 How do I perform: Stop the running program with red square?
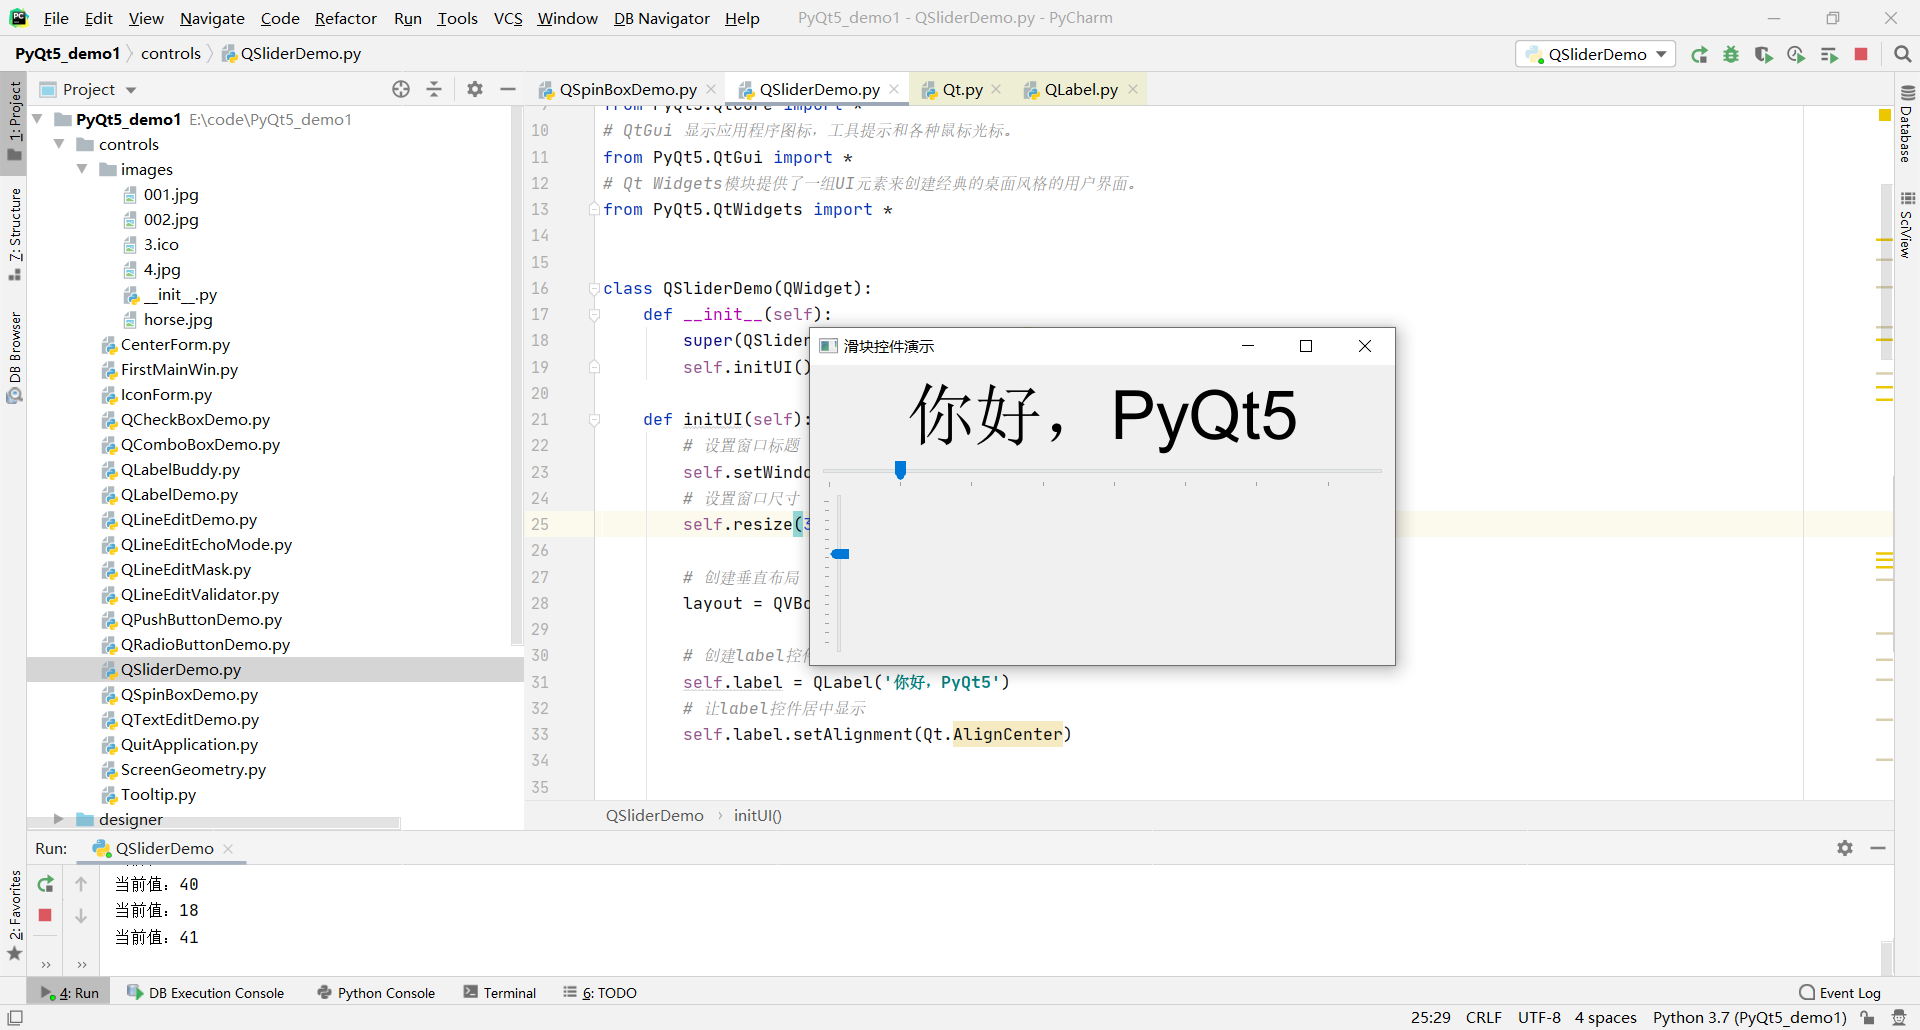point(1861,54)
